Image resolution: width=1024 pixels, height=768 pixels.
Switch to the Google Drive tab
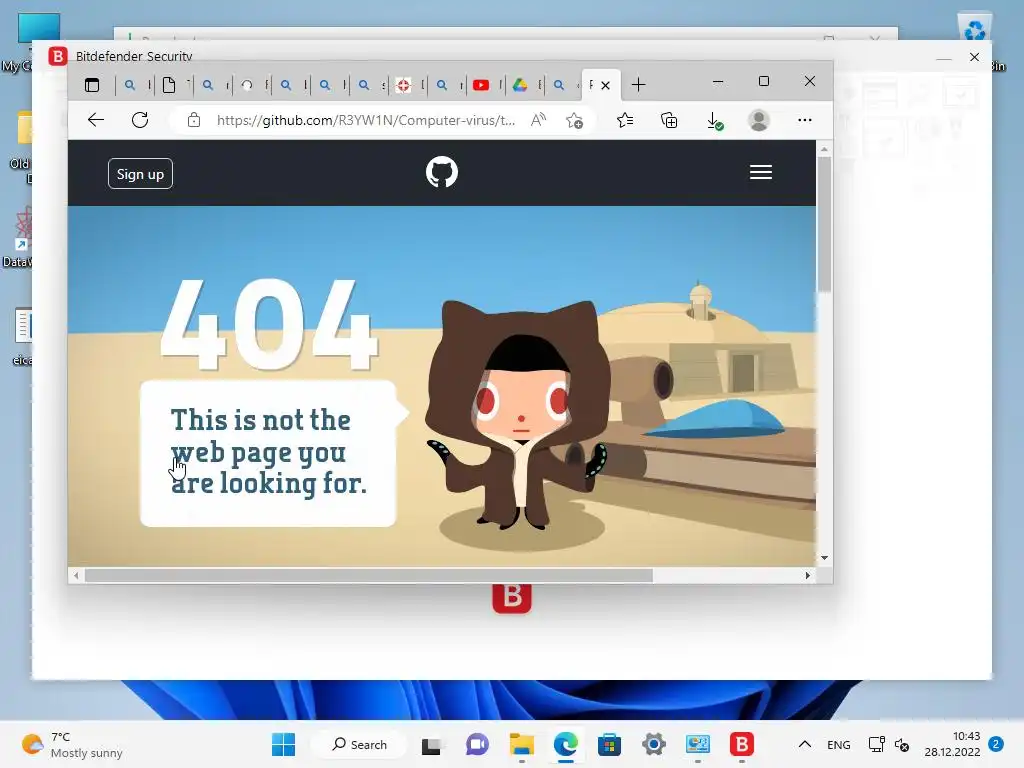coord(520,85)
